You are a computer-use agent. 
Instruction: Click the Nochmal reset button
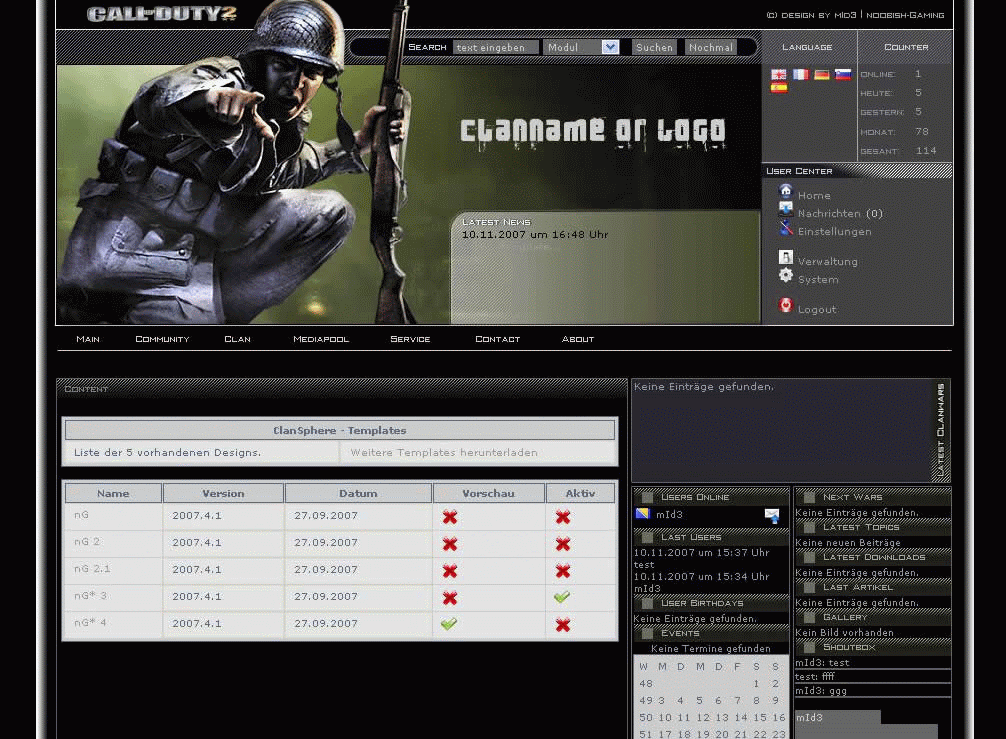pos(711,47)
